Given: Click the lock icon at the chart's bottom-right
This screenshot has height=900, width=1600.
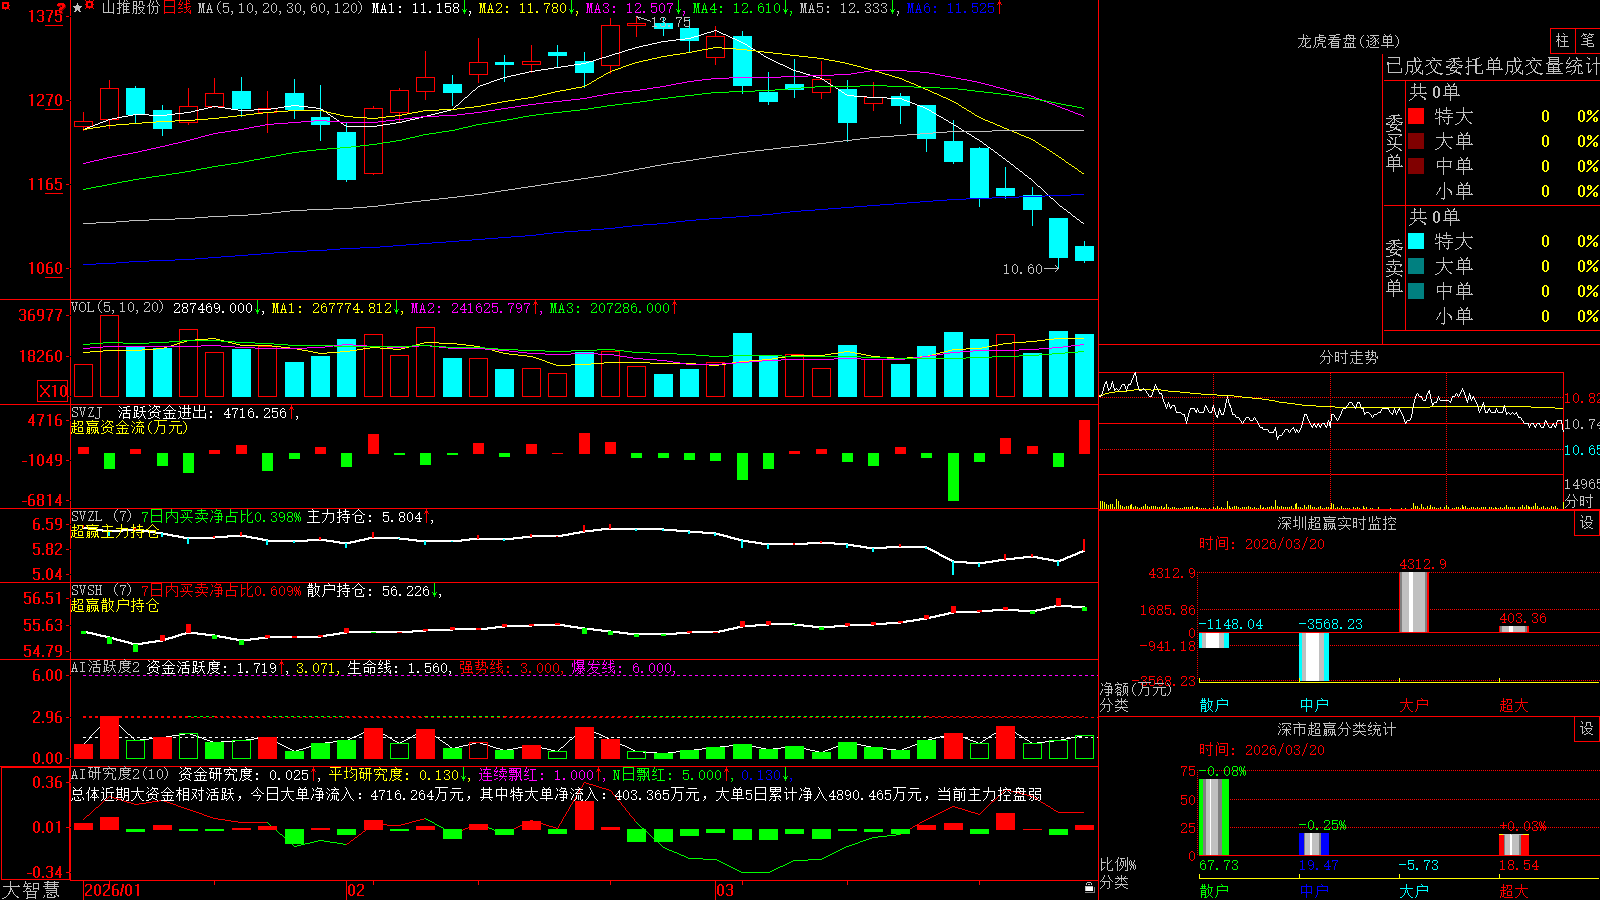Looking at the screenshot, I should (x=1089, y=888).
